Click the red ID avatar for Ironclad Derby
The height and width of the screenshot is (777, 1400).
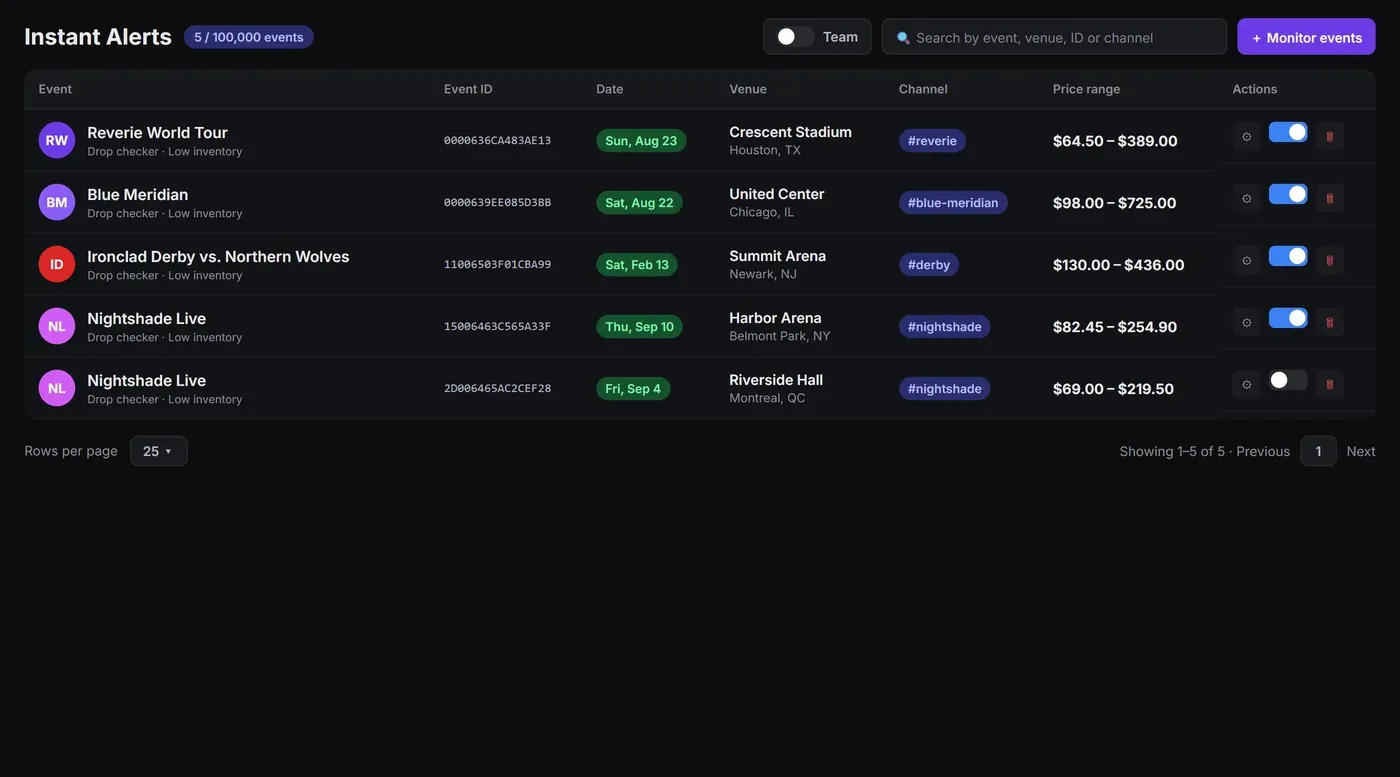pyautogui.click(x=57, y=264)
